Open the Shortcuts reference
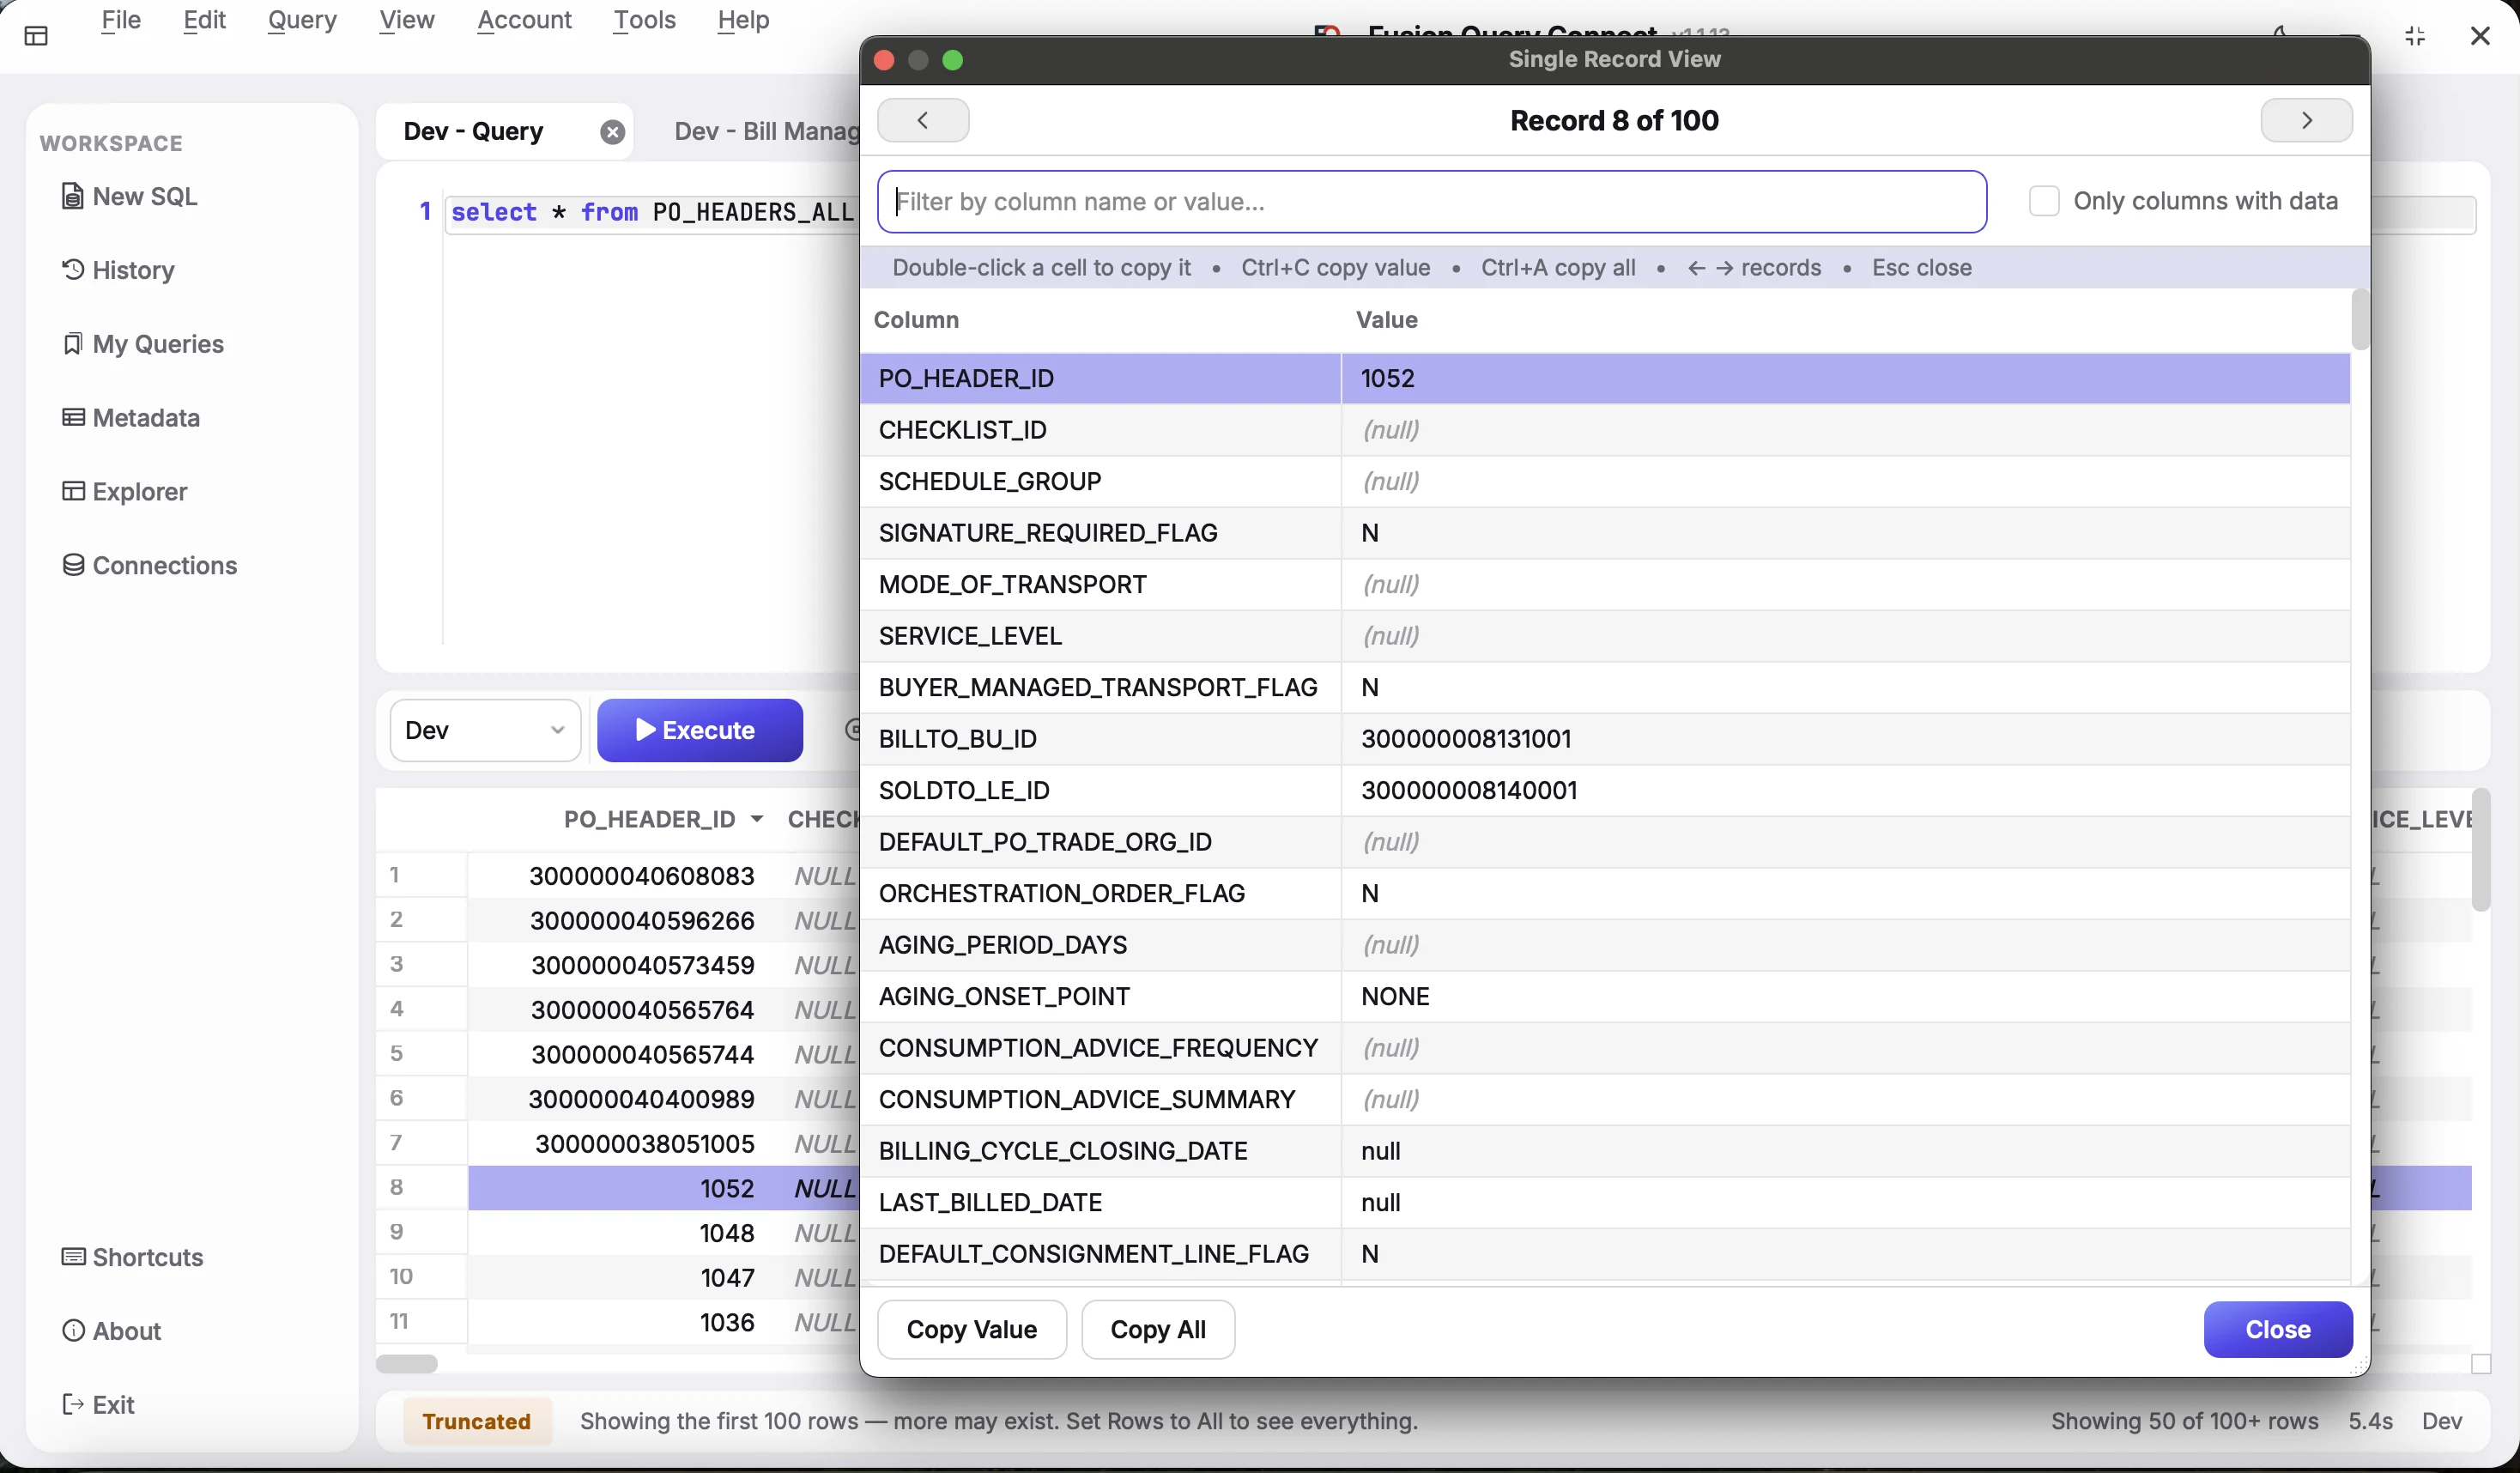The image size is (2520, 1473). coord(133,1257)
